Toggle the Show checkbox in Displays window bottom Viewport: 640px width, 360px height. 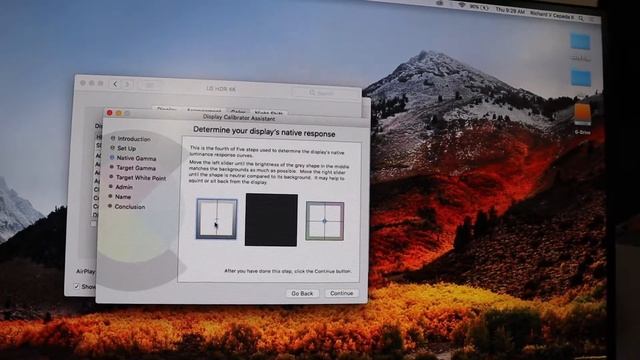[x=77, y=287]
